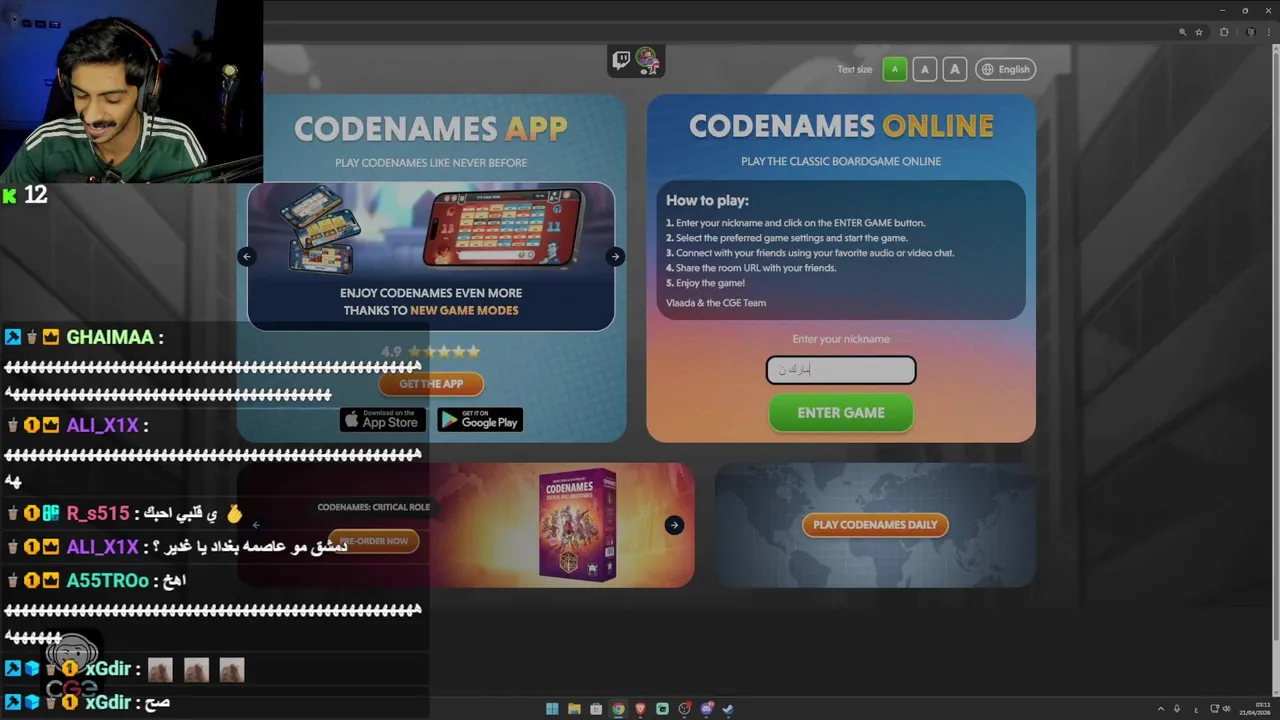
Task: Click the Codenames Critical Role box image
Action: [x=577, y=524]
